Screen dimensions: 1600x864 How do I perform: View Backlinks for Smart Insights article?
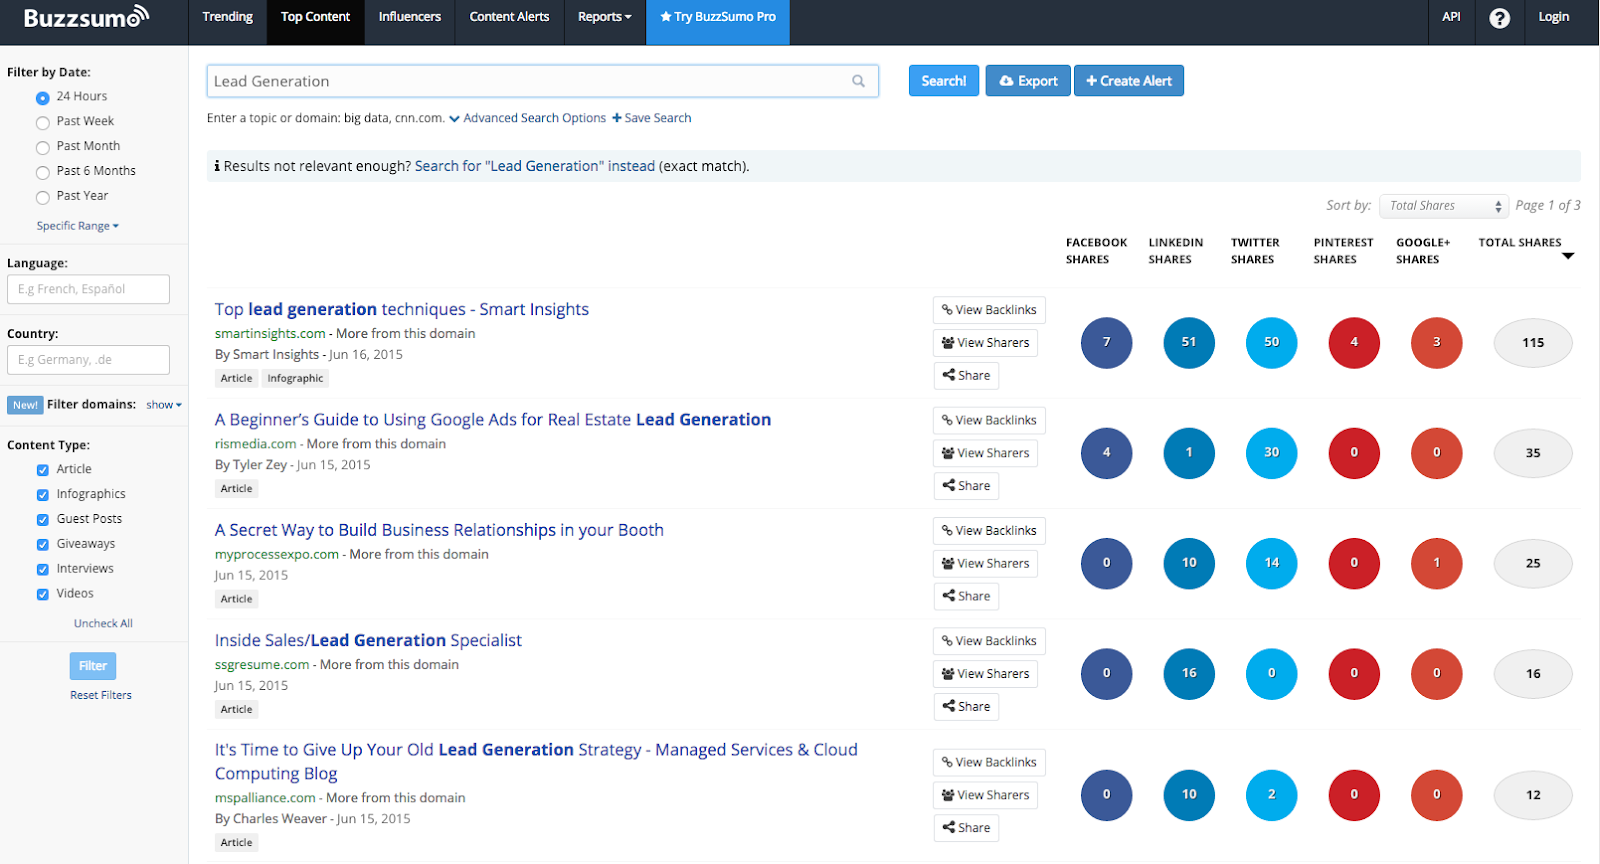click(989, 310)
